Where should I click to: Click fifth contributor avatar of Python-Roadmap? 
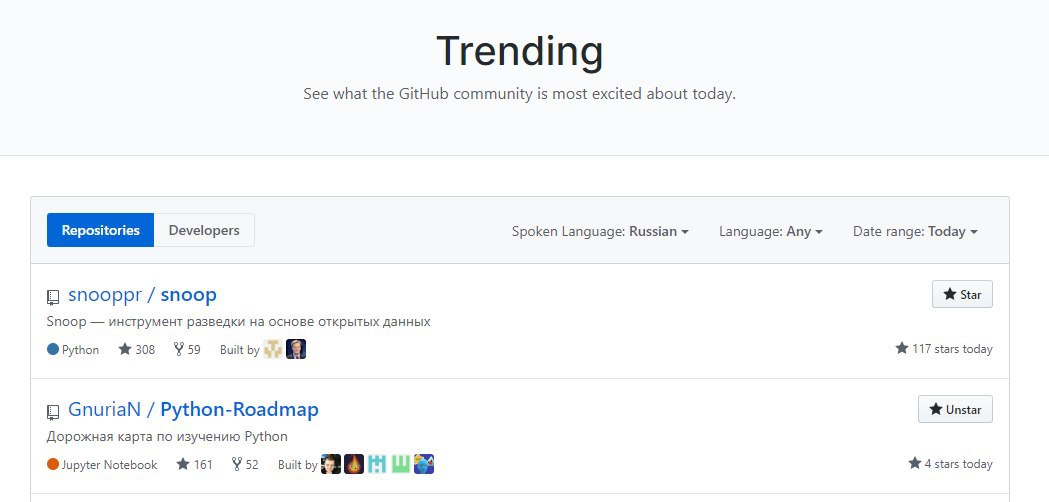423,465
